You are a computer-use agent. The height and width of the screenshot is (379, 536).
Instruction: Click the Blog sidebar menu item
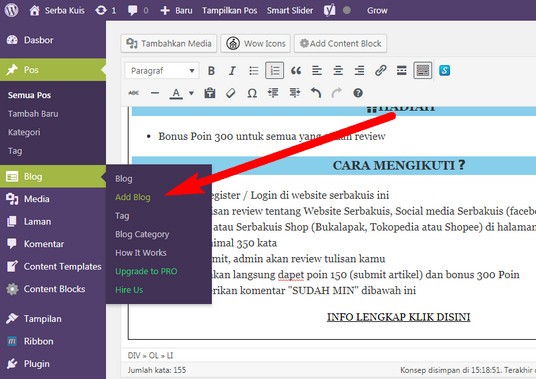coord(53,176)
